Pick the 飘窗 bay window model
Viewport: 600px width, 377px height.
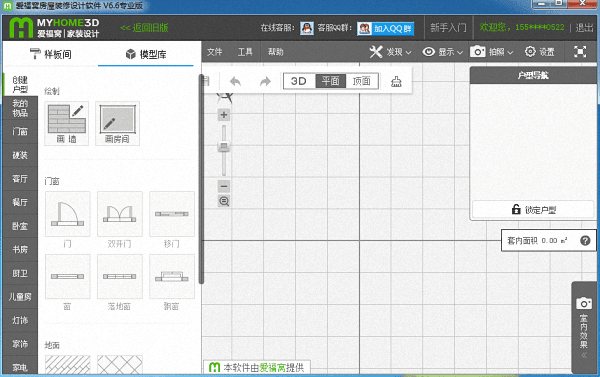[172, 276]
